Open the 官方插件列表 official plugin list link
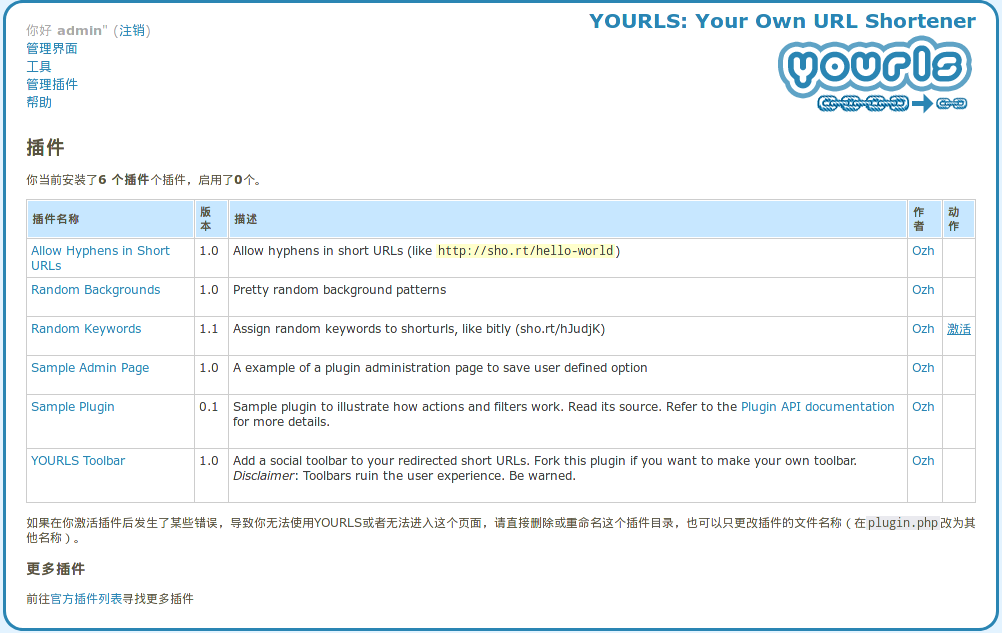The width and height of the screenshot is (1002, 633). (x=86, y=599)
